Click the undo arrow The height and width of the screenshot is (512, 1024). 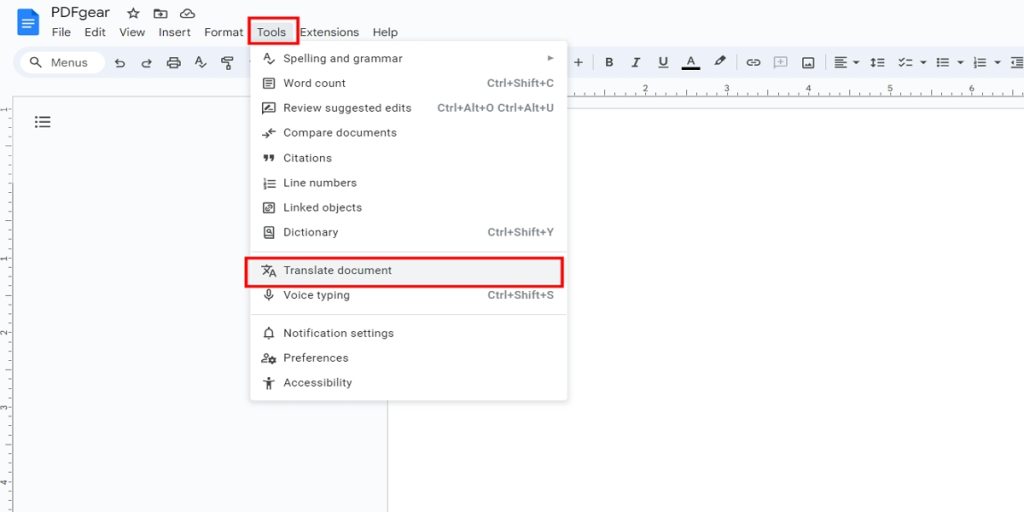(x=120, y=63)
